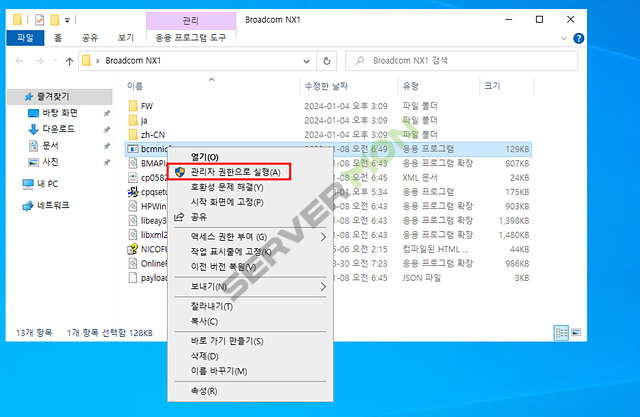
Task: Open 문서 in navigation pane
Action: click(x=50, y=145)
